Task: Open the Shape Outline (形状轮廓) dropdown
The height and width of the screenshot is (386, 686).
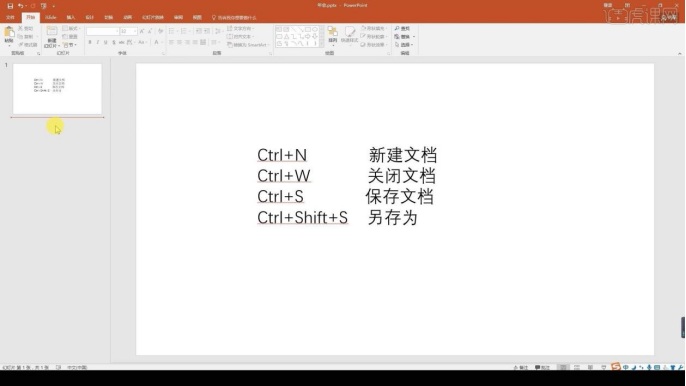Action: point(374,36)
